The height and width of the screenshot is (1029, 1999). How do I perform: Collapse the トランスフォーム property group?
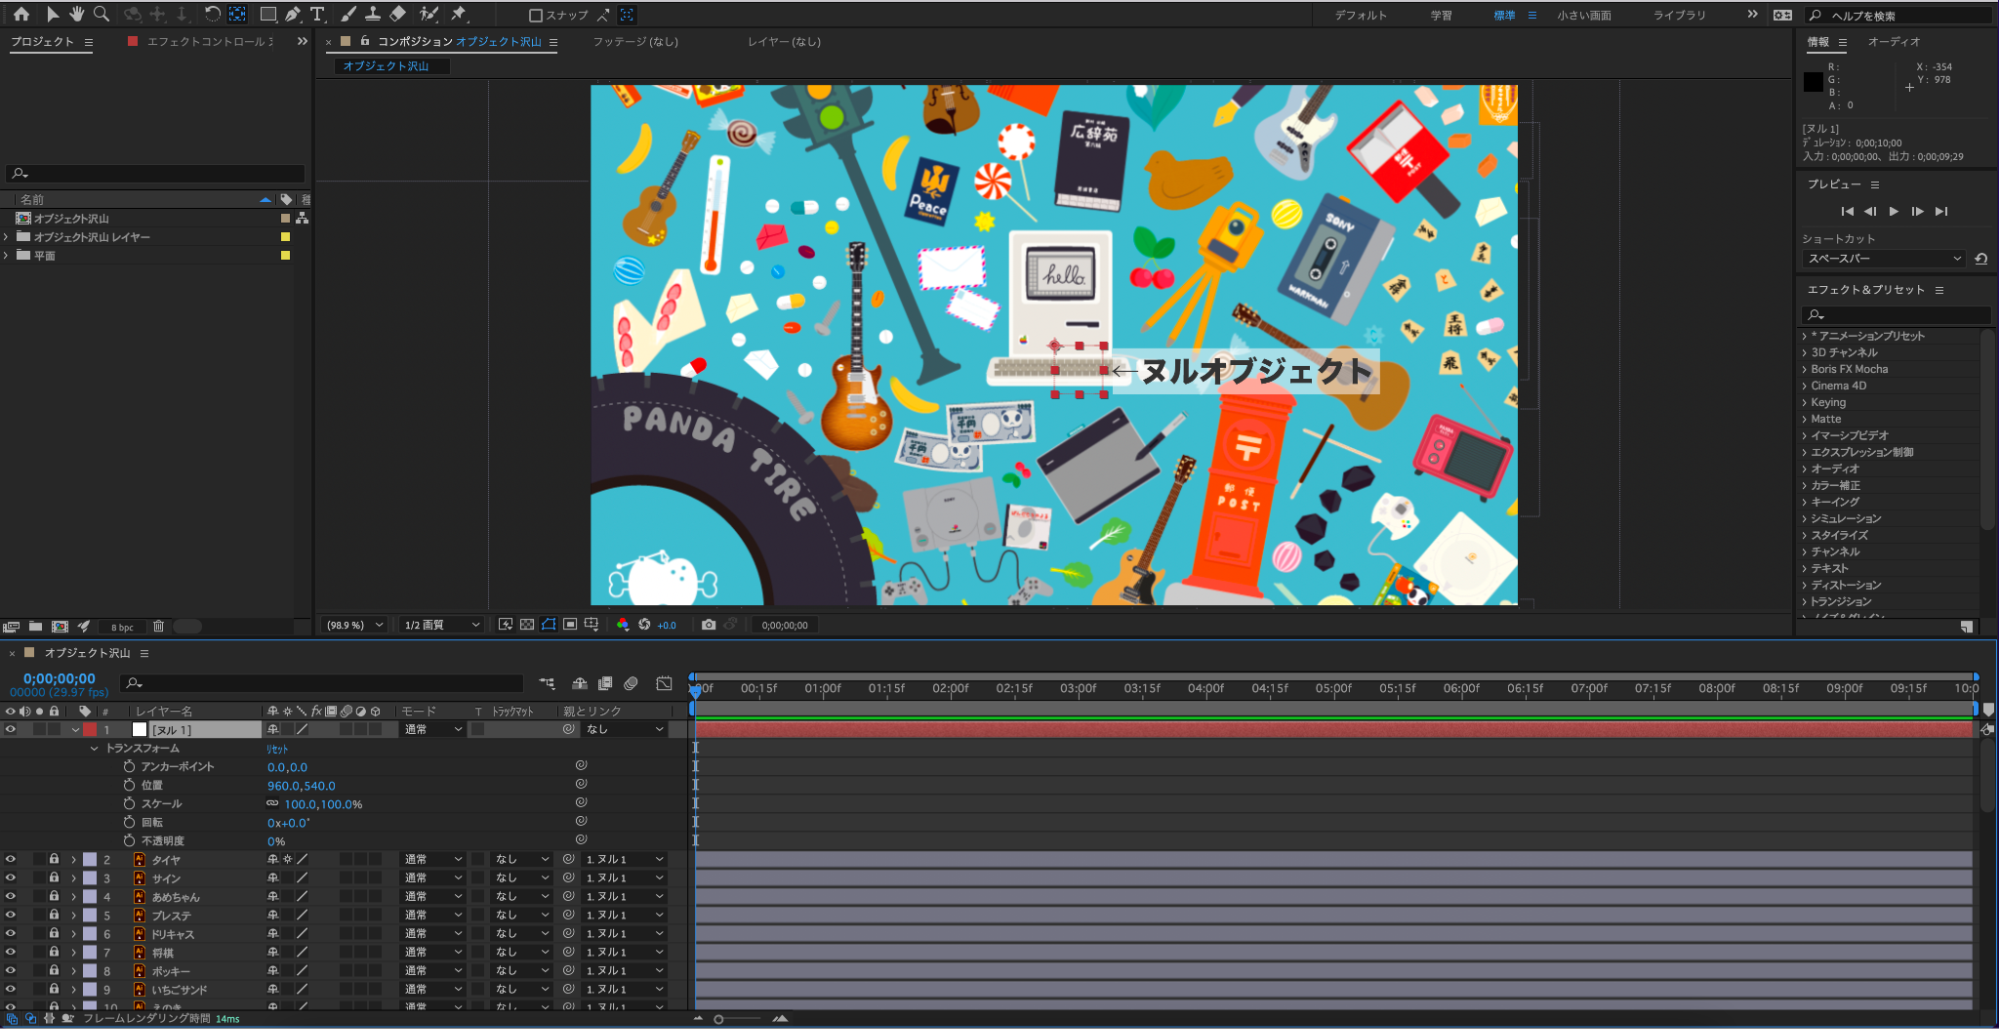click(x=95, y=748)
